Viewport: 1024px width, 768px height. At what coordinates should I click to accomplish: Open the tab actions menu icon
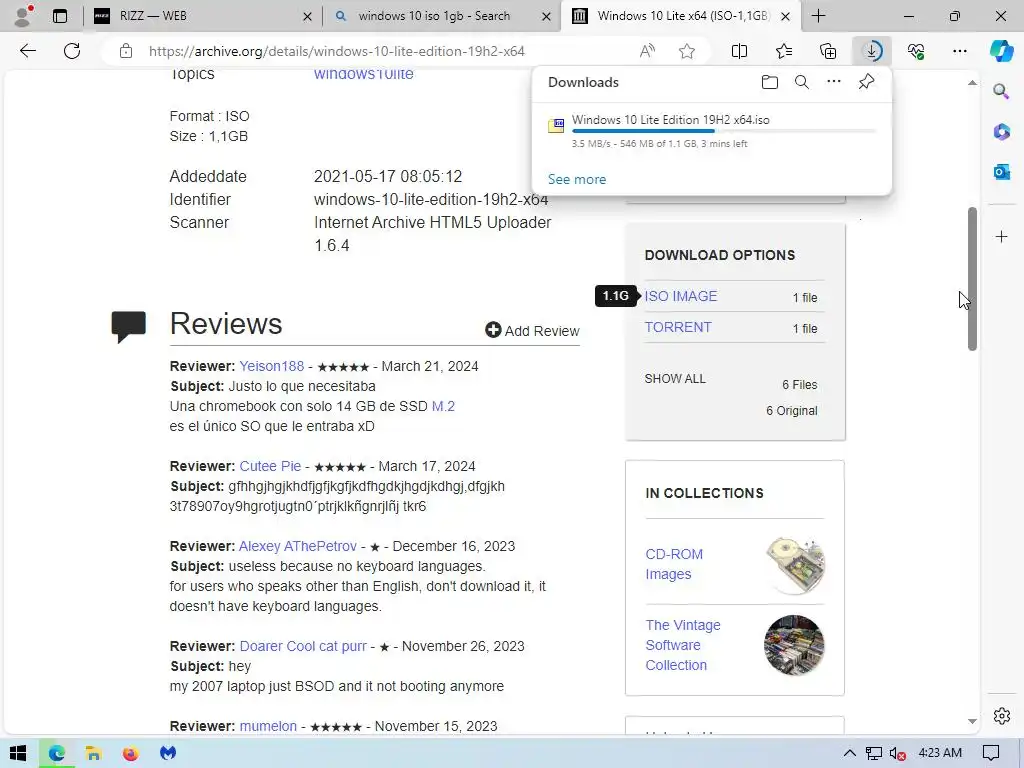click(60, 16)
